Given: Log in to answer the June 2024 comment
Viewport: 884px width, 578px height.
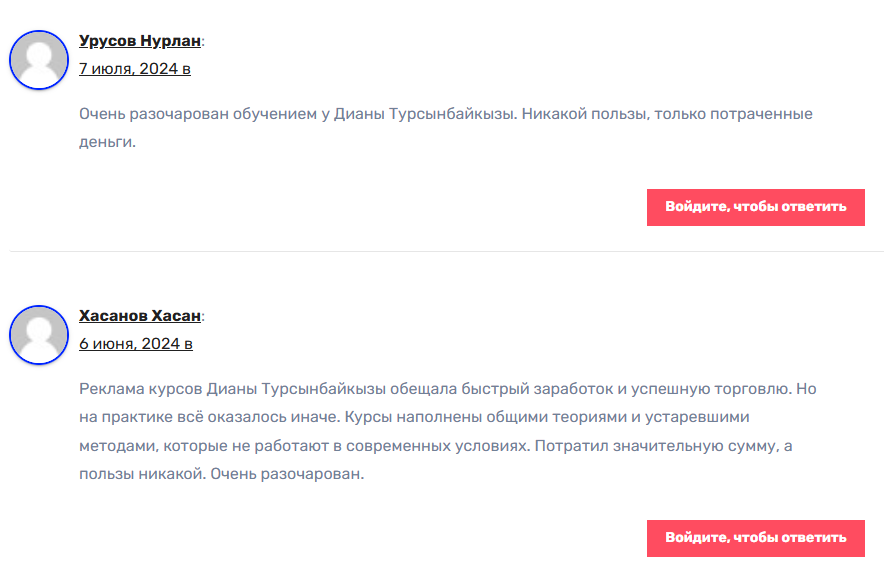Looking at the screenshot, I should point(755,539).
